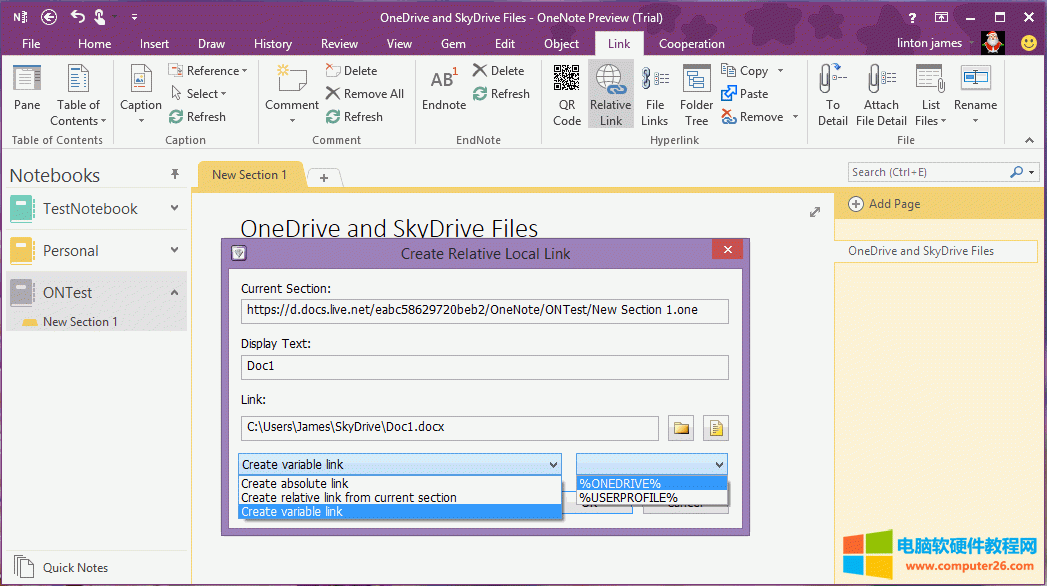Click the back arrow in title bar
The width and height of the screenshot is (1047, 586).
(x=49, y=17)
